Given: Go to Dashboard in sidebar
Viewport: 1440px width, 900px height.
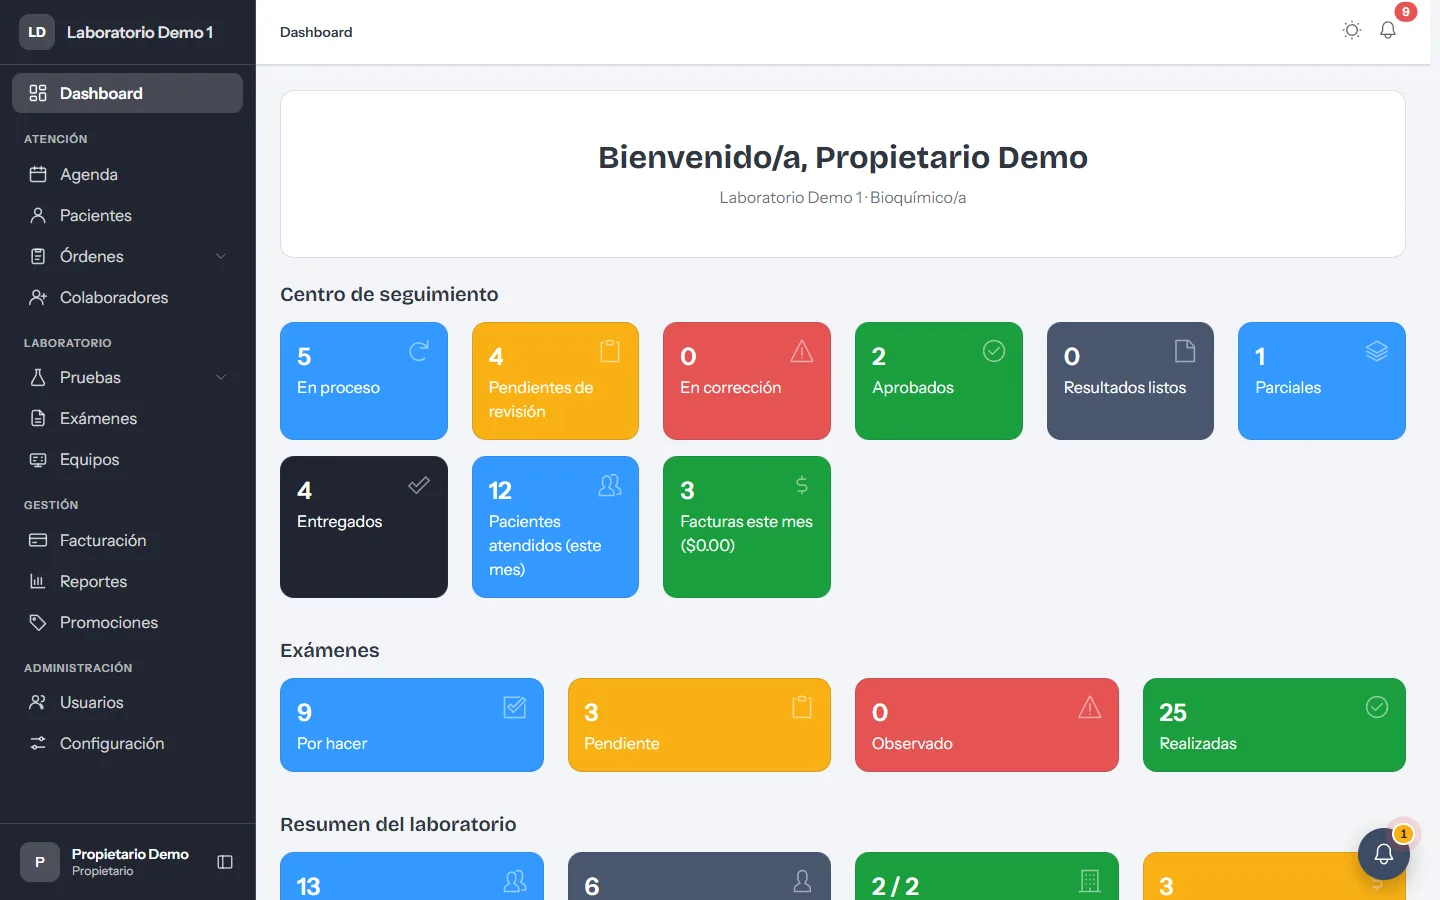Looking at the screenshot, I should (127, 93).
